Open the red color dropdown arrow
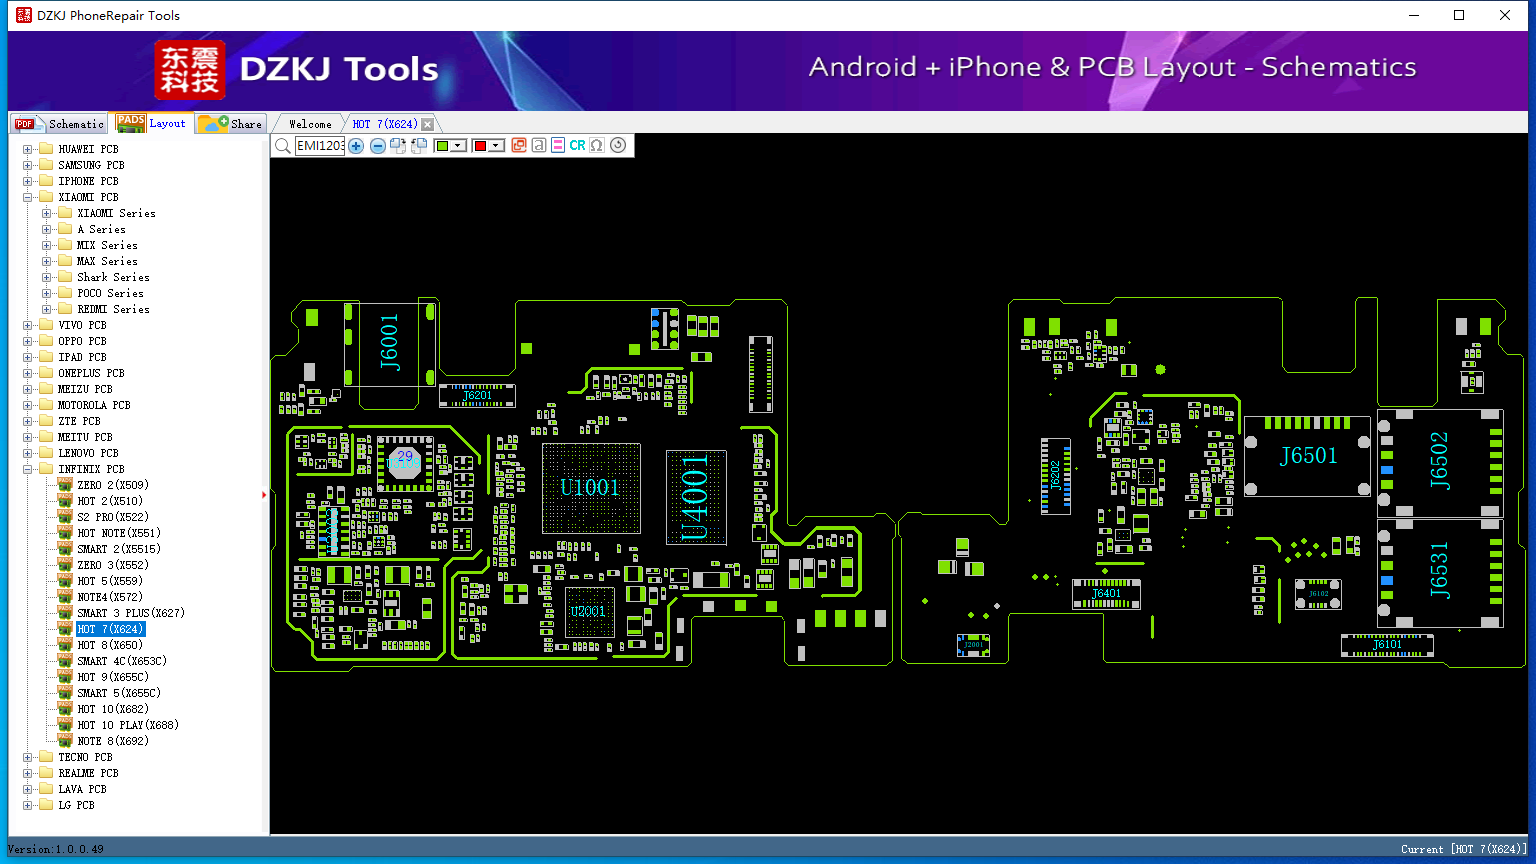 [496, 146]
